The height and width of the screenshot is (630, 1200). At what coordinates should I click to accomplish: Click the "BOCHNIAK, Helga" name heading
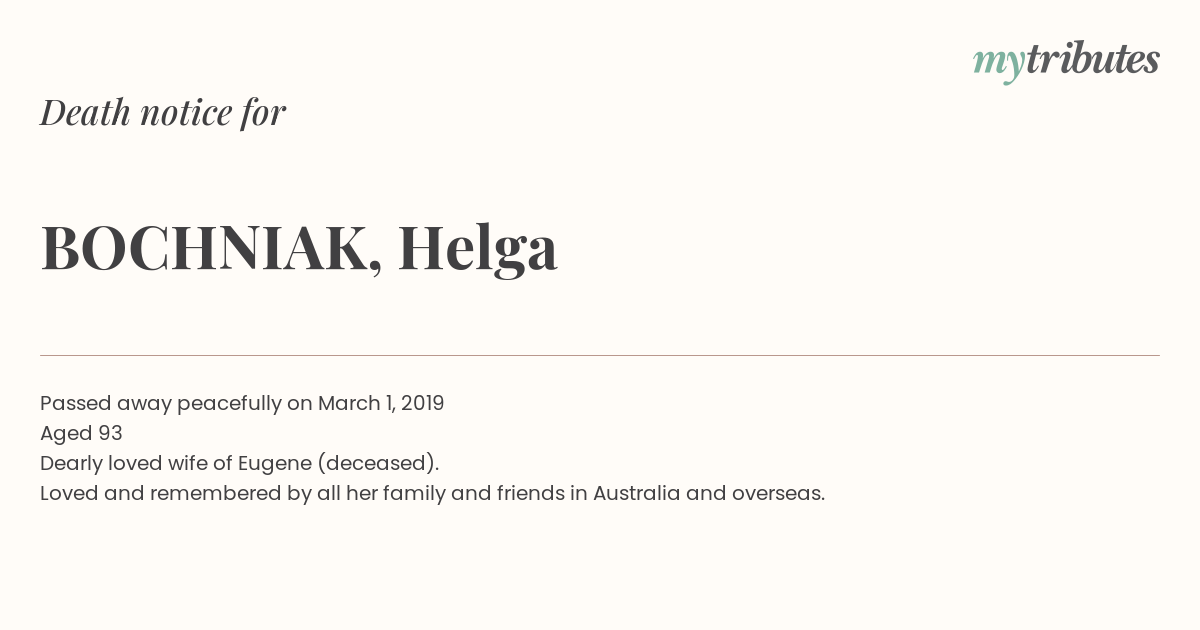[299, 248]
